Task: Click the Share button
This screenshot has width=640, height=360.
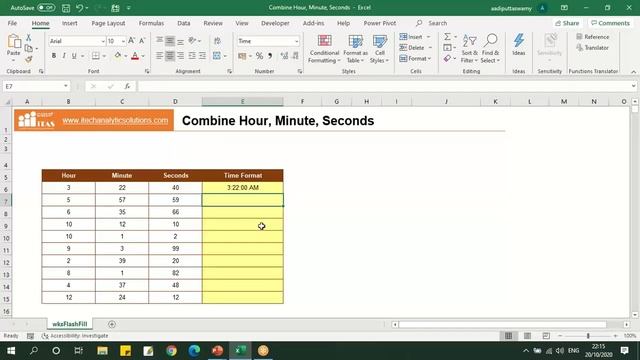Action: 567,23
